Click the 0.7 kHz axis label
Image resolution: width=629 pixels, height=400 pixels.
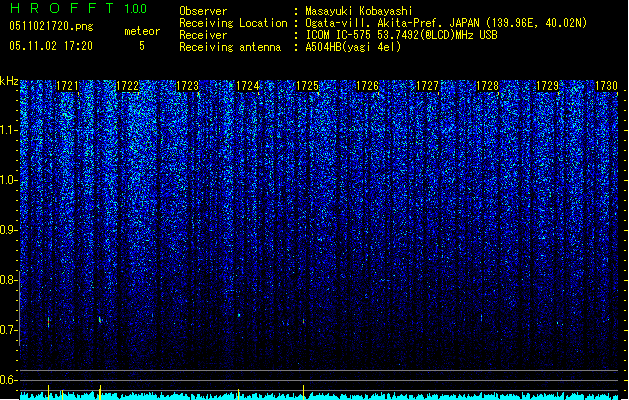click(9, 330)
